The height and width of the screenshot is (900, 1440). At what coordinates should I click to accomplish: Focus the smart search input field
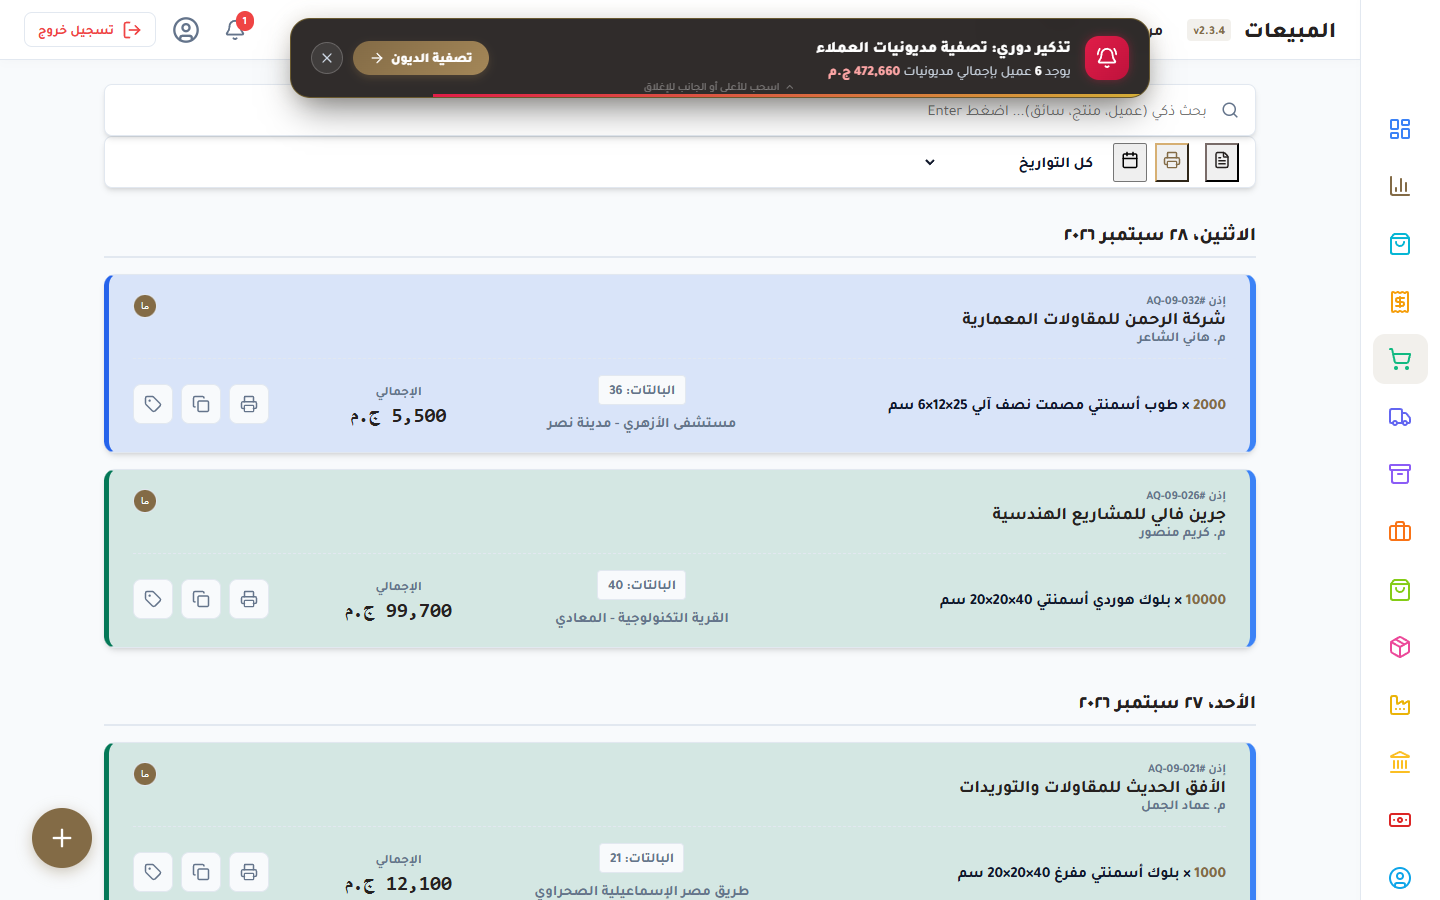point(680,110)
